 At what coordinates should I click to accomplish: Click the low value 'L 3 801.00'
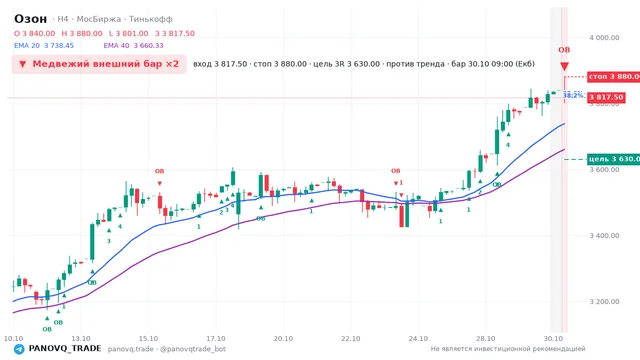(129, 33)
